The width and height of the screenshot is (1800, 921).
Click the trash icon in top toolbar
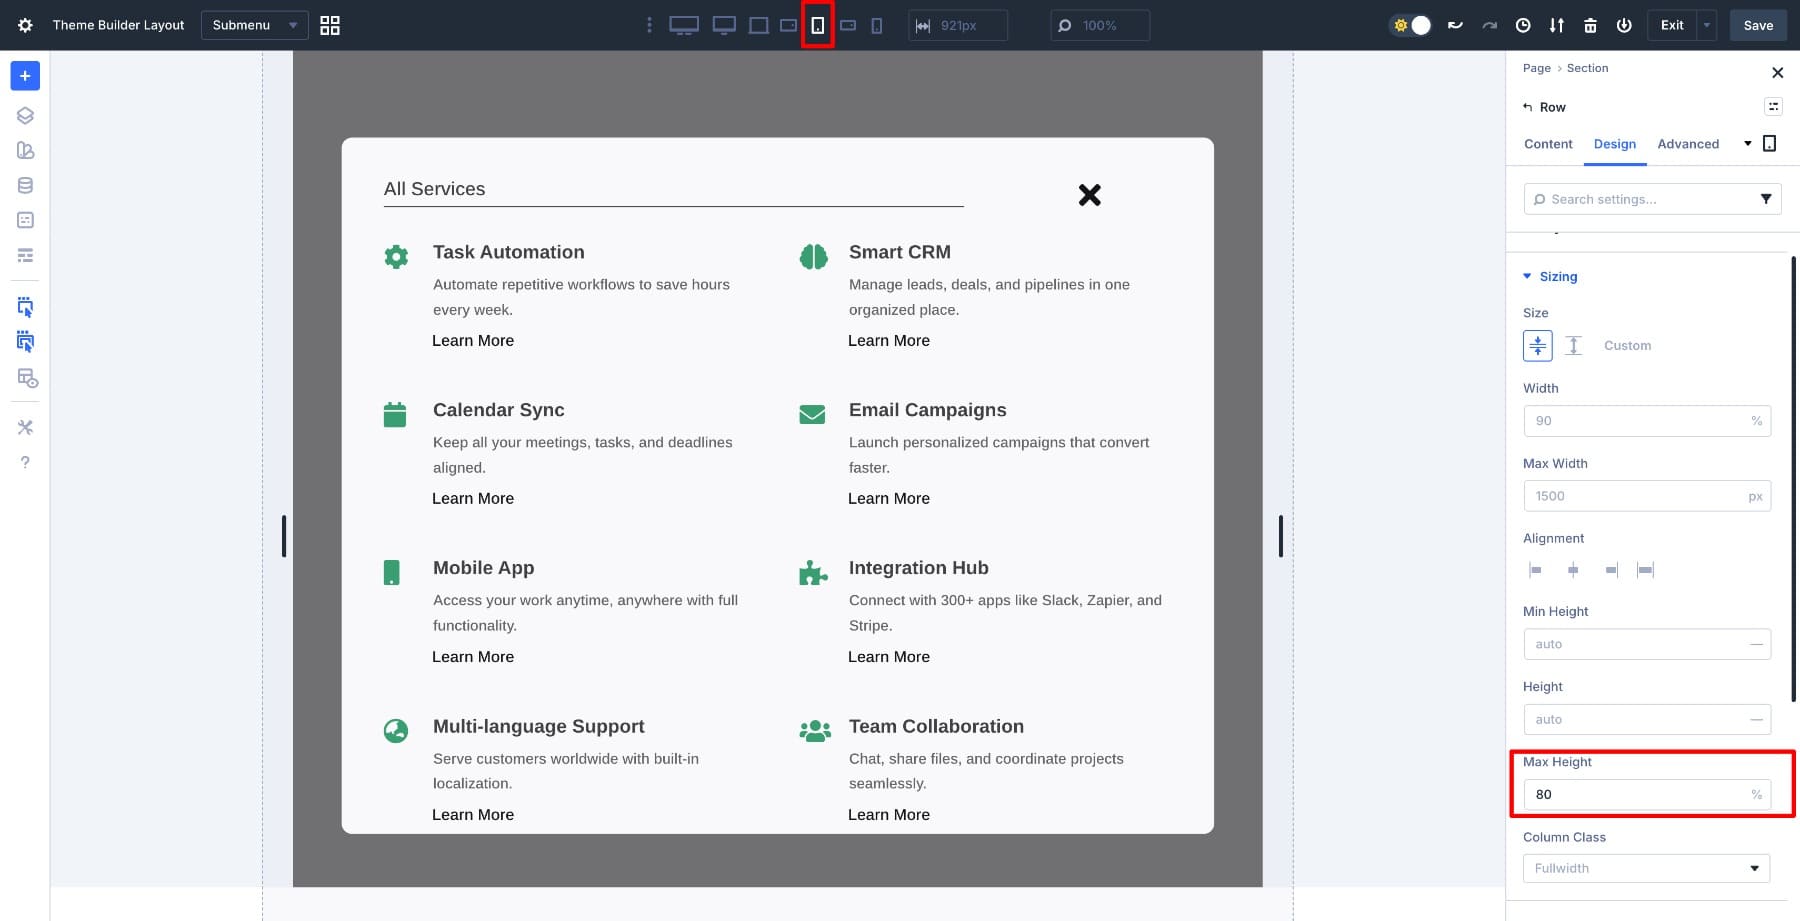pos(1590,25)
